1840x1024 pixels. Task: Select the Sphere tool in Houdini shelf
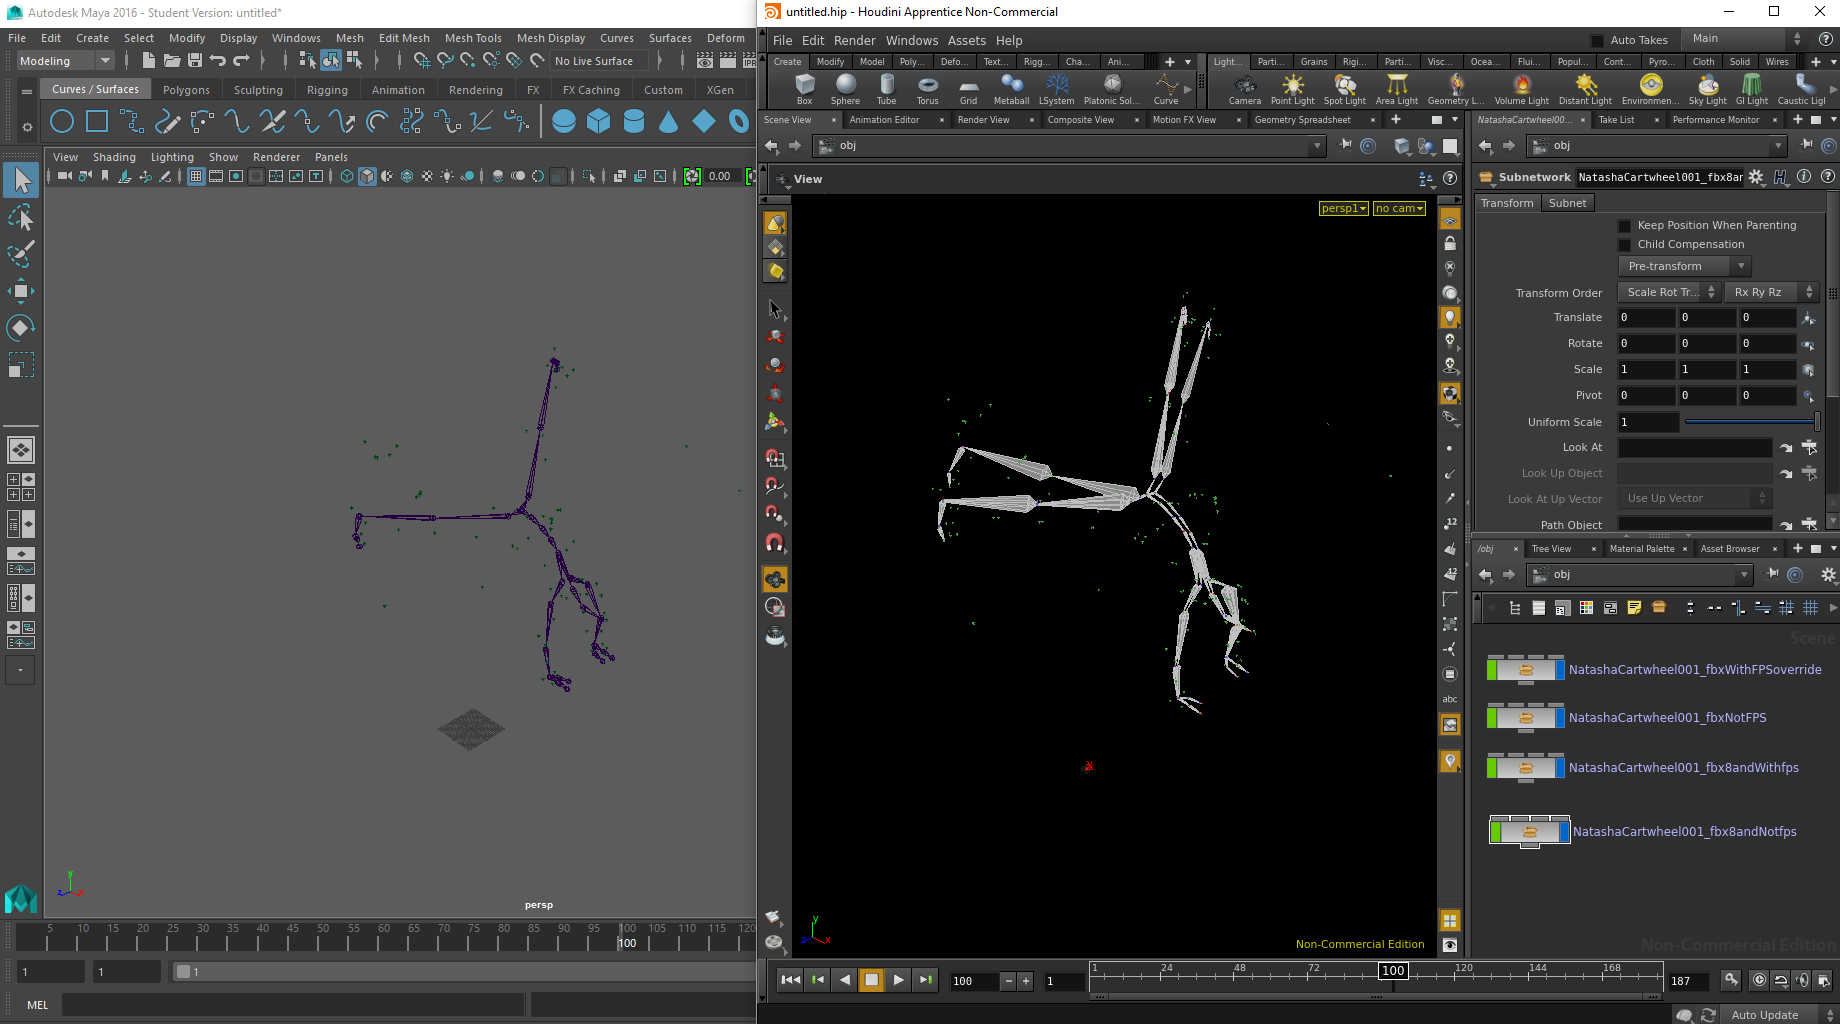click(x=845, y=87)
